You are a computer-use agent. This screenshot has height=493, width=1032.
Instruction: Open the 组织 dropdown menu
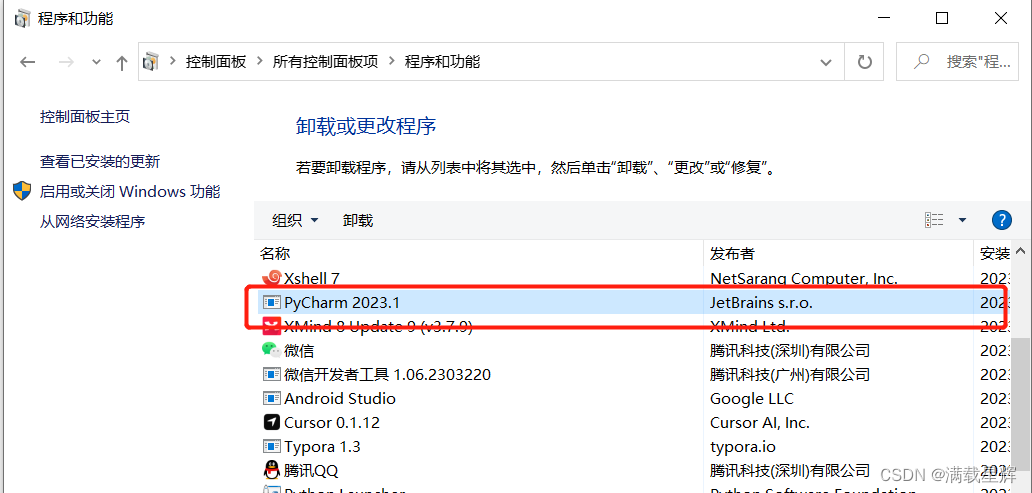click(295, 221)
